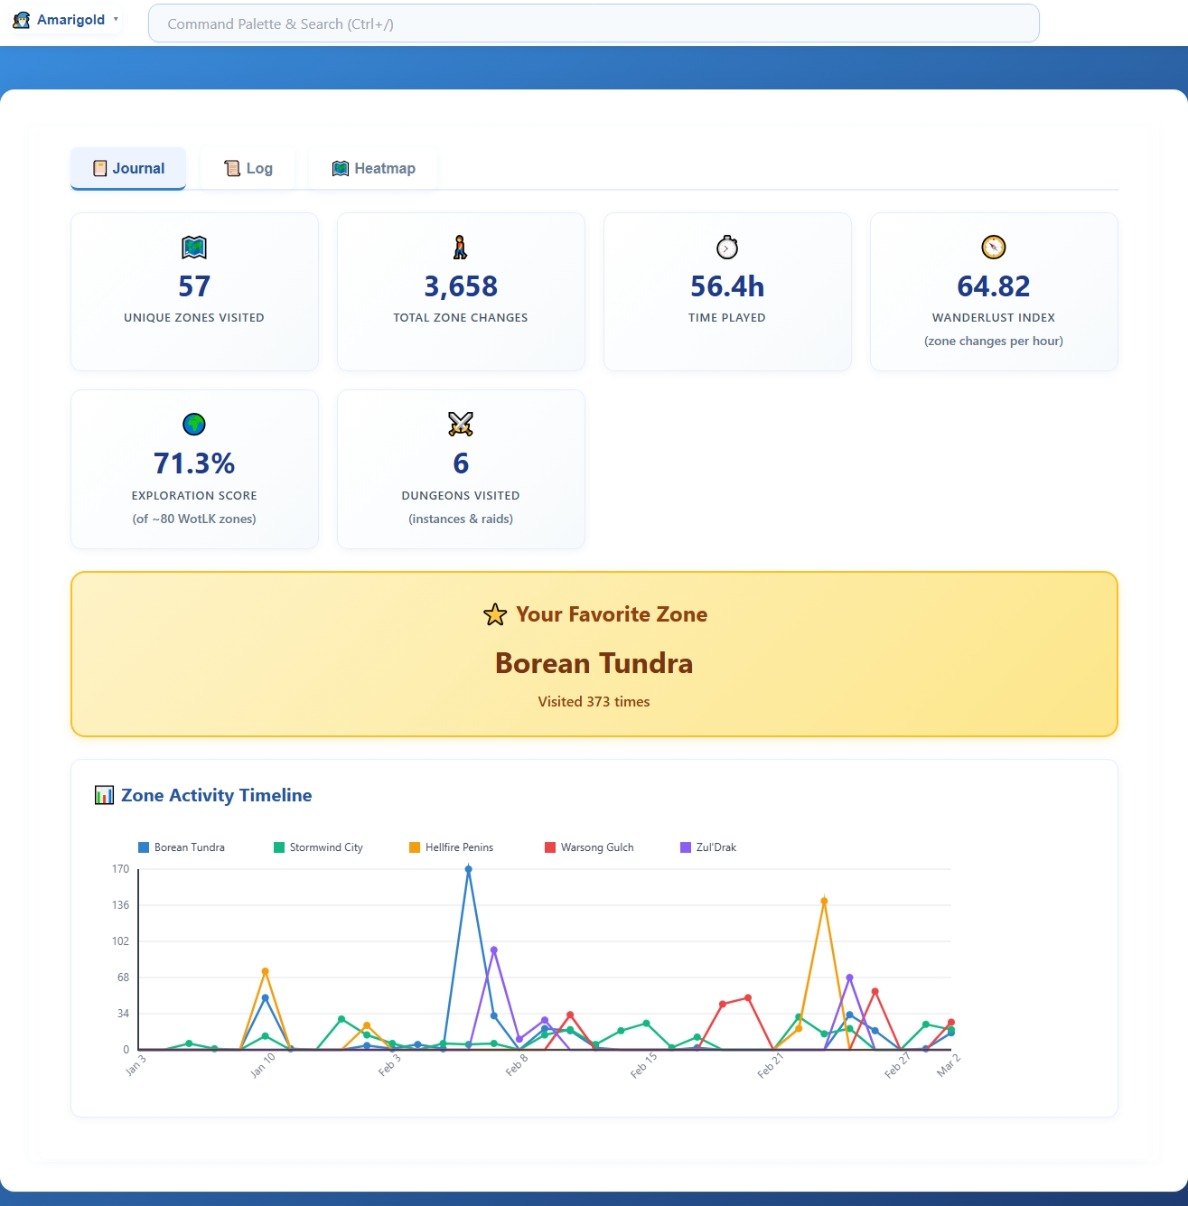Click the Borean Tundra favorite zone banner
The image size is (1188, 1206).
coord(594,663)
